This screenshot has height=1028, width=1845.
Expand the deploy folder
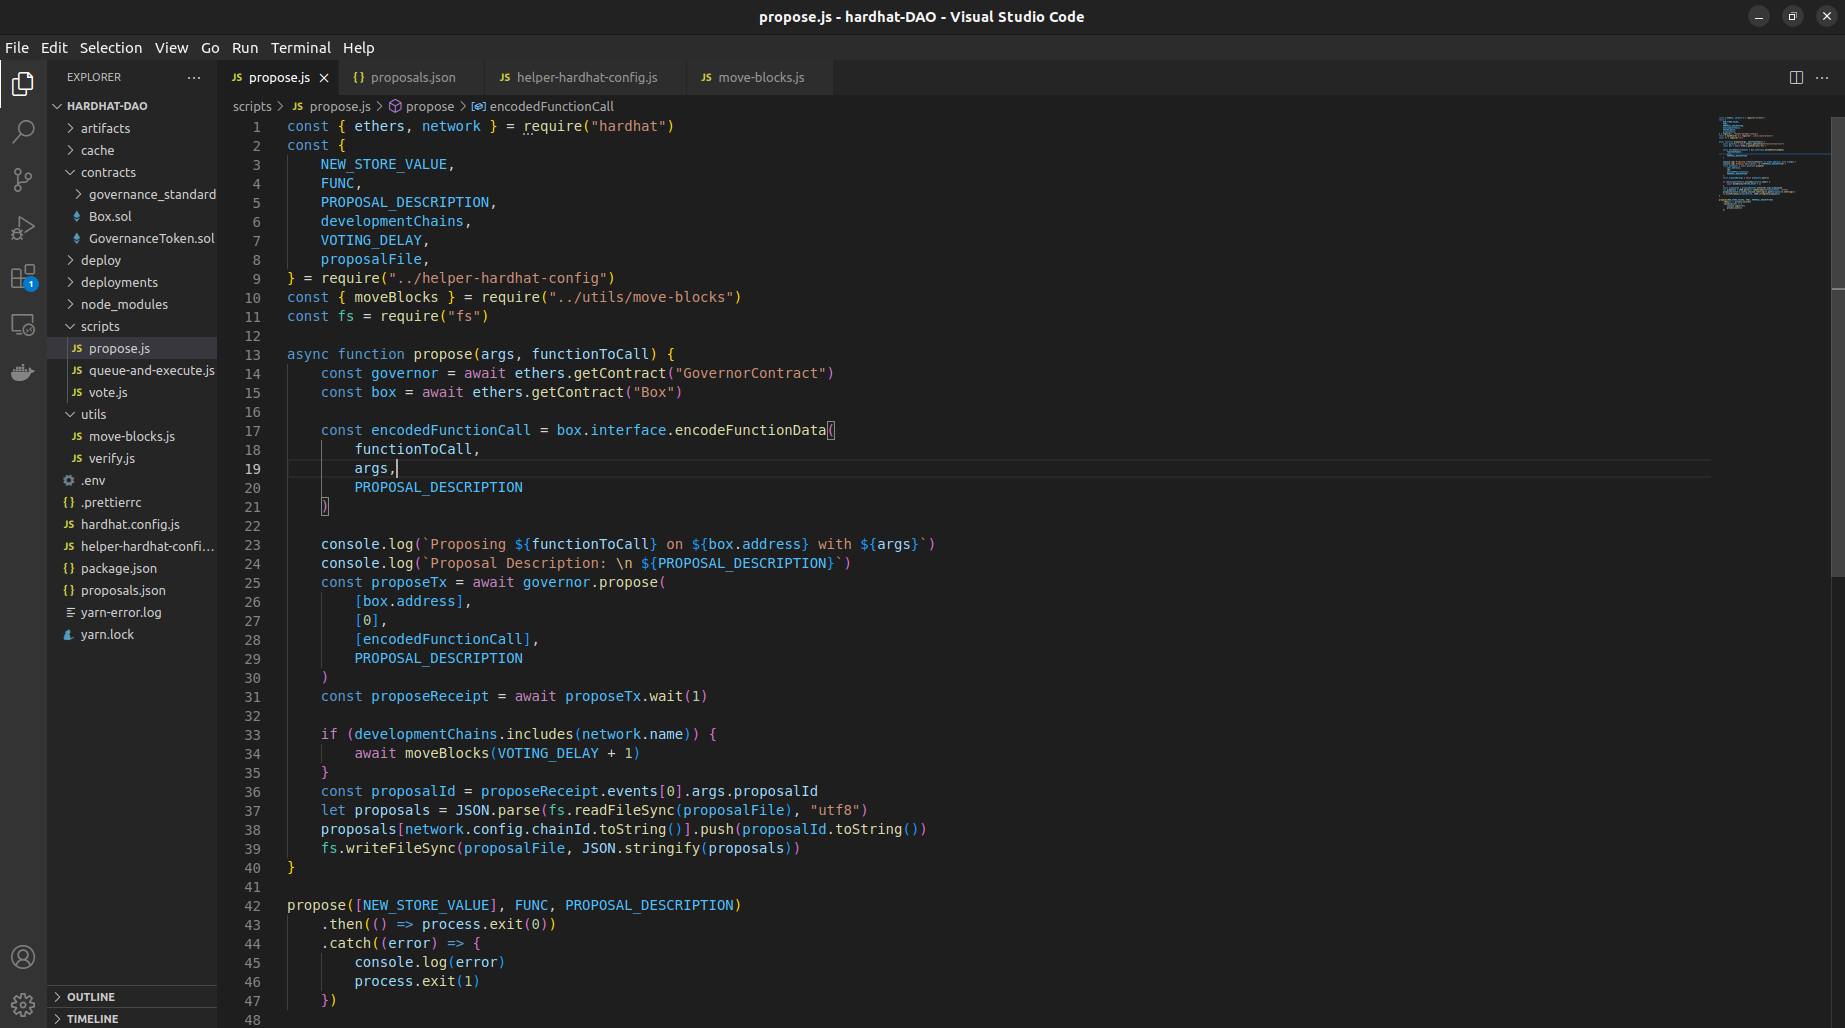(x=70, y=260)
